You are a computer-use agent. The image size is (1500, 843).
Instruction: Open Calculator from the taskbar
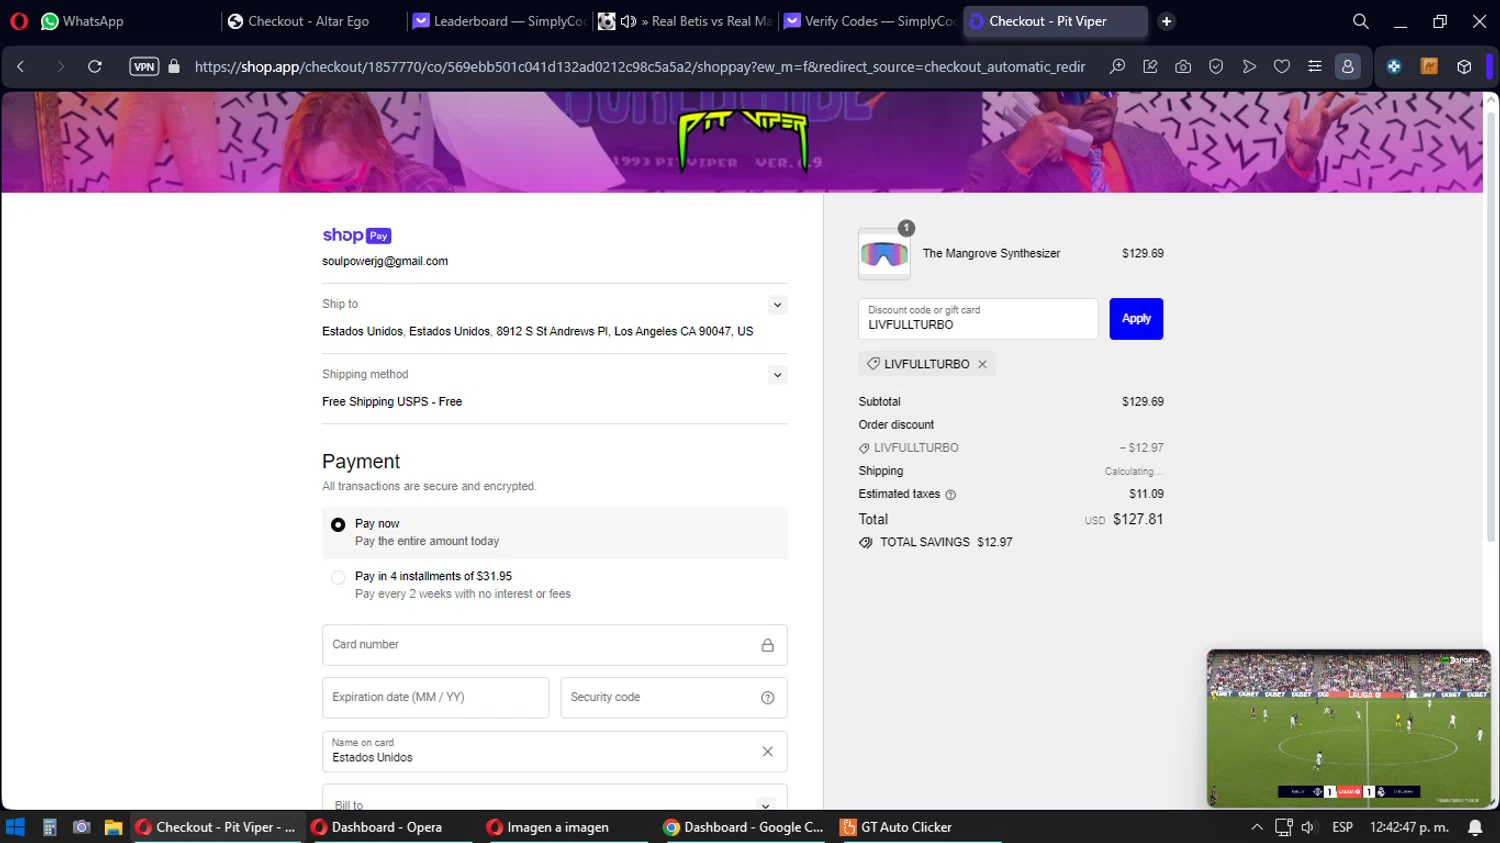[x=49, y=827]
